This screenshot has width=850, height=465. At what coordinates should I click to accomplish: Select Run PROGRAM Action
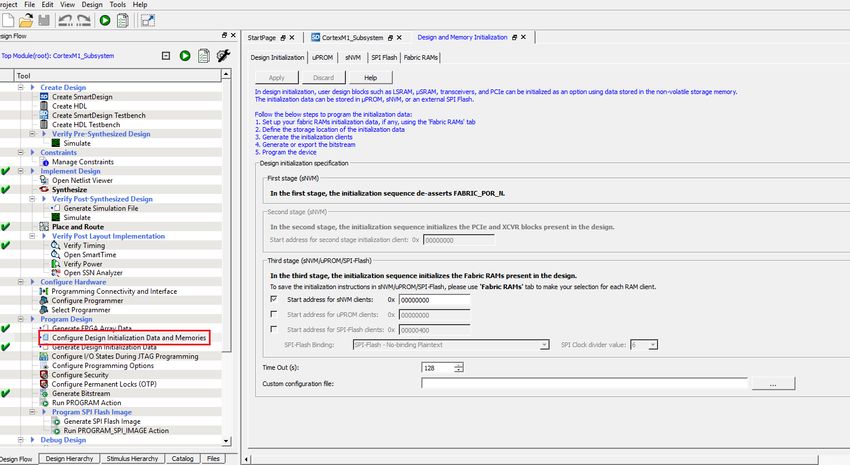[87, 403]
